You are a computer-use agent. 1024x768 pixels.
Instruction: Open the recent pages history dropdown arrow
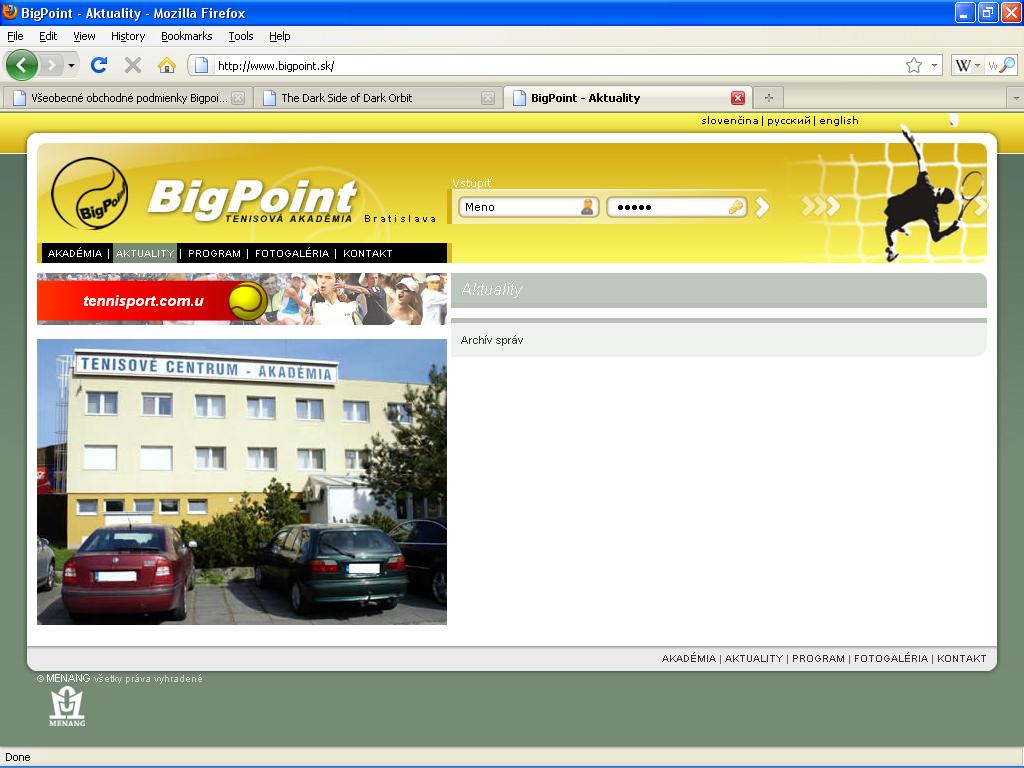tap(71, 65)
